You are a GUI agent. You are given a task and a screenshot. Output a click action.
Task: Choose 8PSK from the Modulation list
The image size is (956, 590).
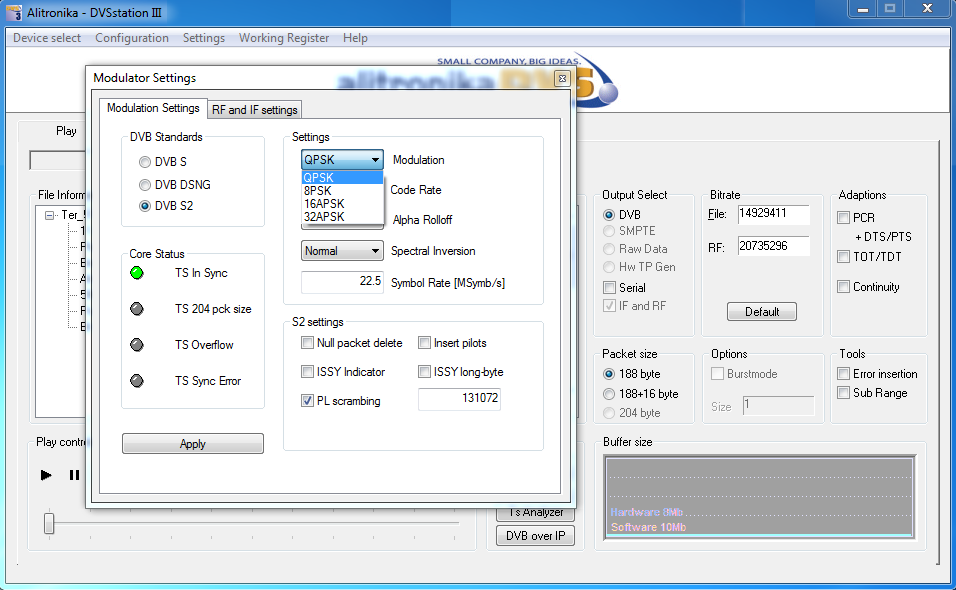click(318, 190)
